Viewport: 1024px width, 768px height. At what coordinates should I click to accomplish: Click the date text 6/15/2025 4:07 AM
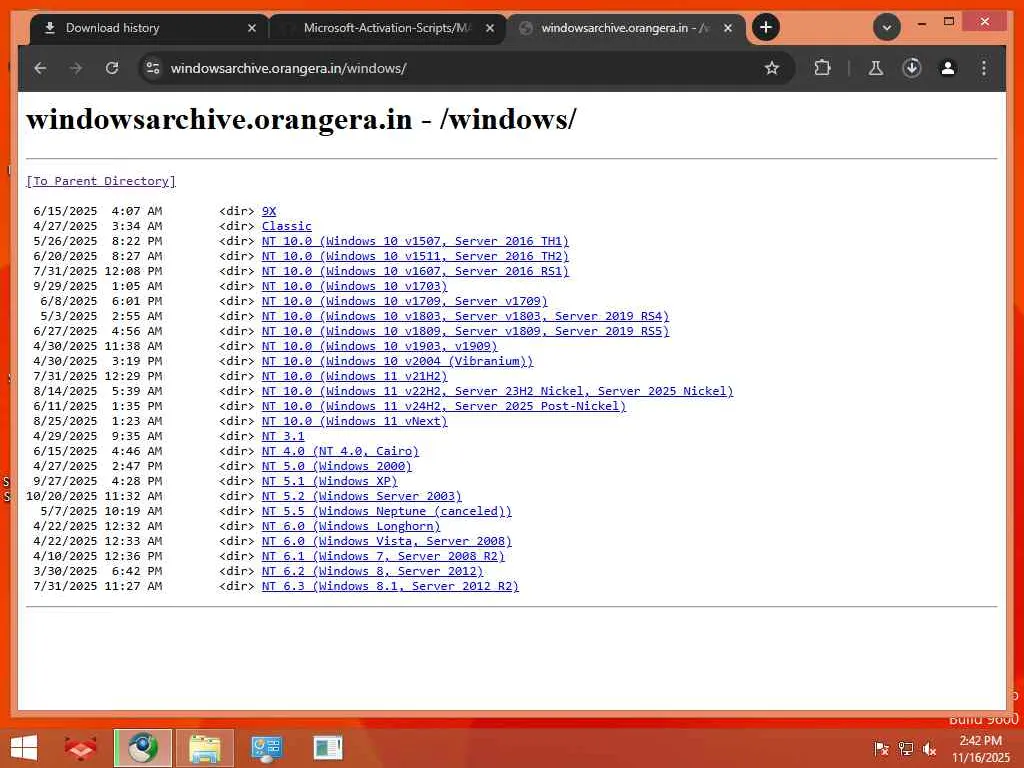click(x=98, y=211)
